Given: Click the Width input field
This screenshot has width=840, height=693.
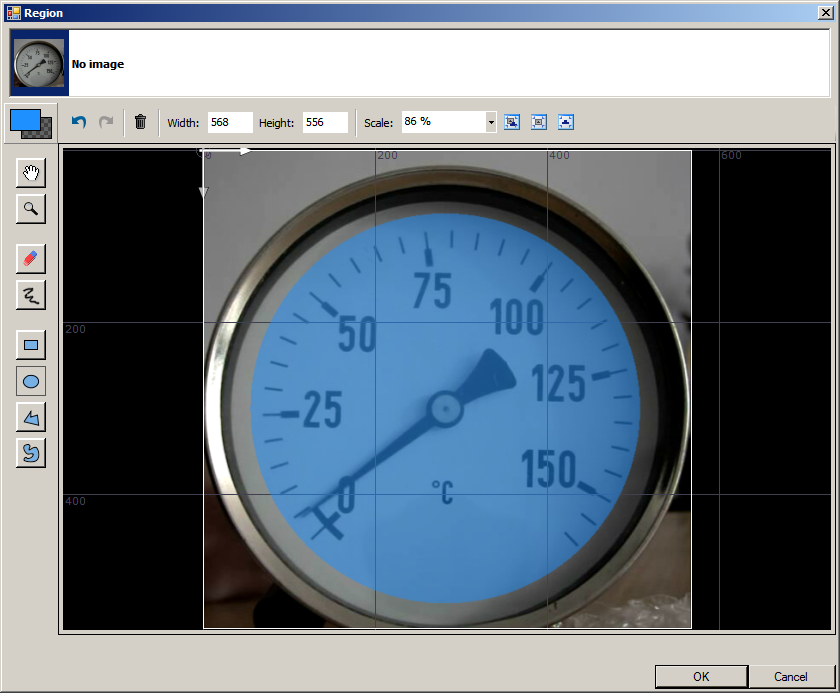Looking at the screenshot, I should coord(229,122).
